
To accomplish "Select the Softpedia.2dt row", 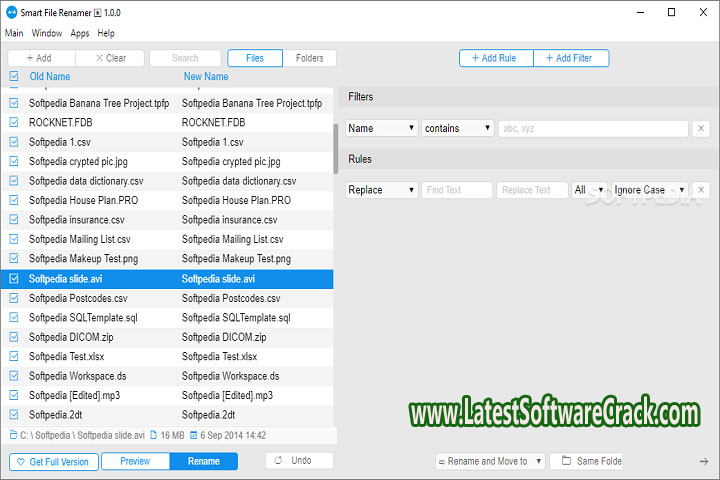I will pos(167,415).
